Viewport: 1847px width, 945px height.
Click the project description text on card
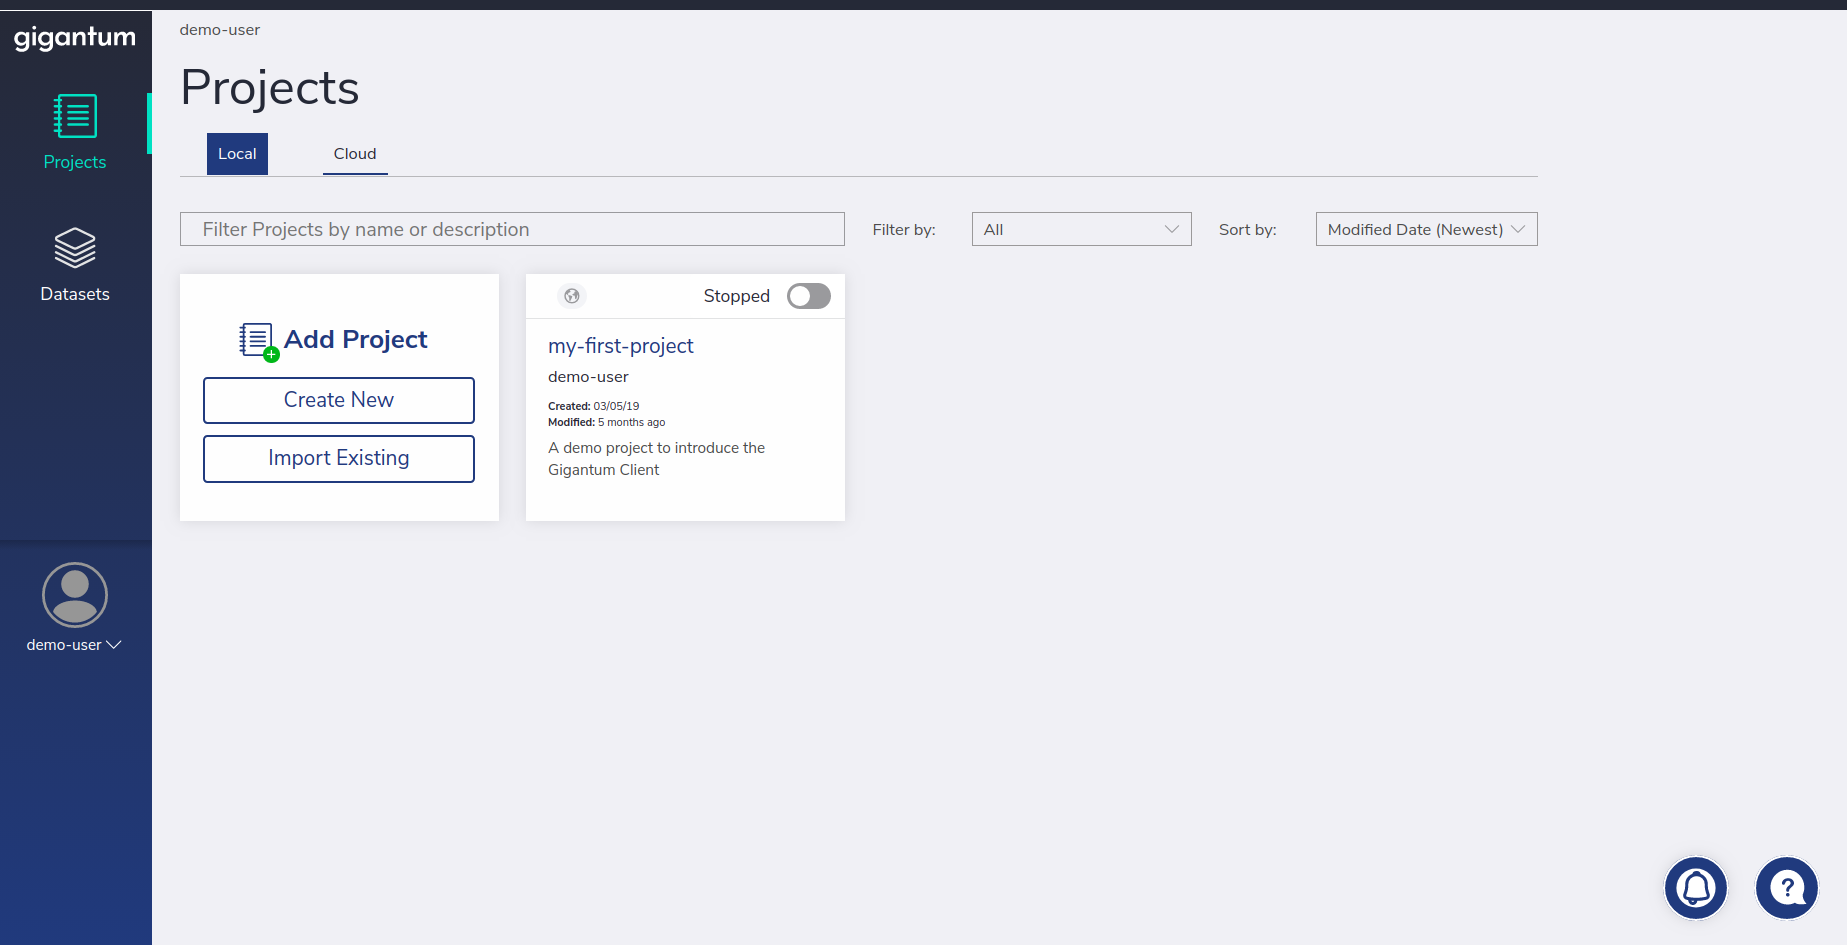coord(657,459)
